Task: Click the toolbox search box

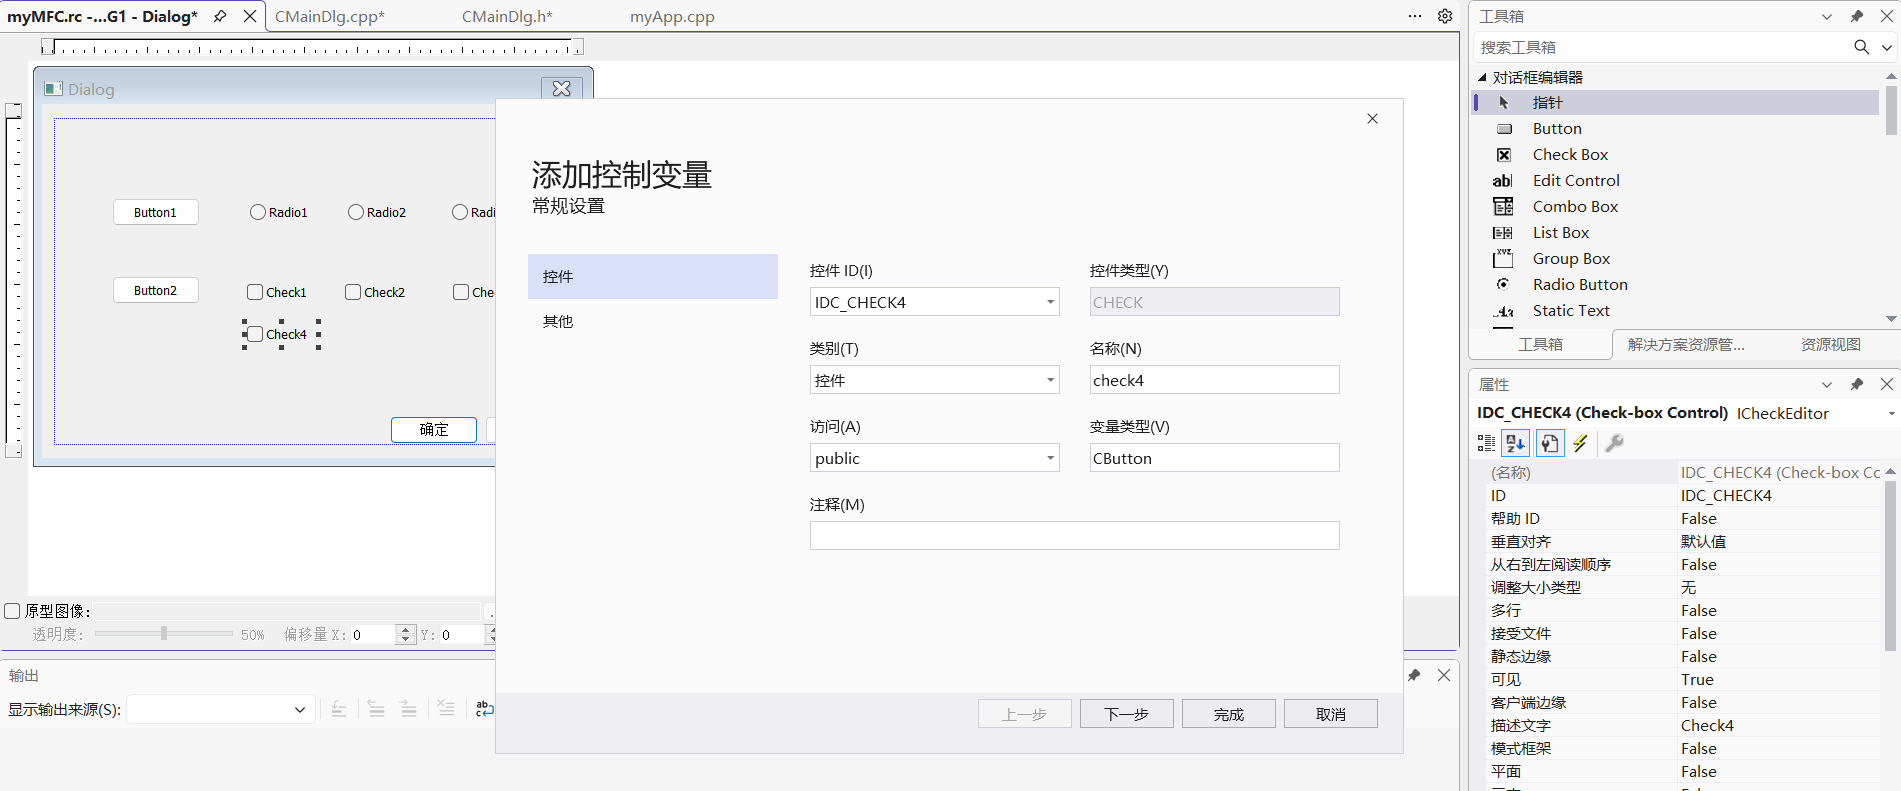Action: (1662, 47)
